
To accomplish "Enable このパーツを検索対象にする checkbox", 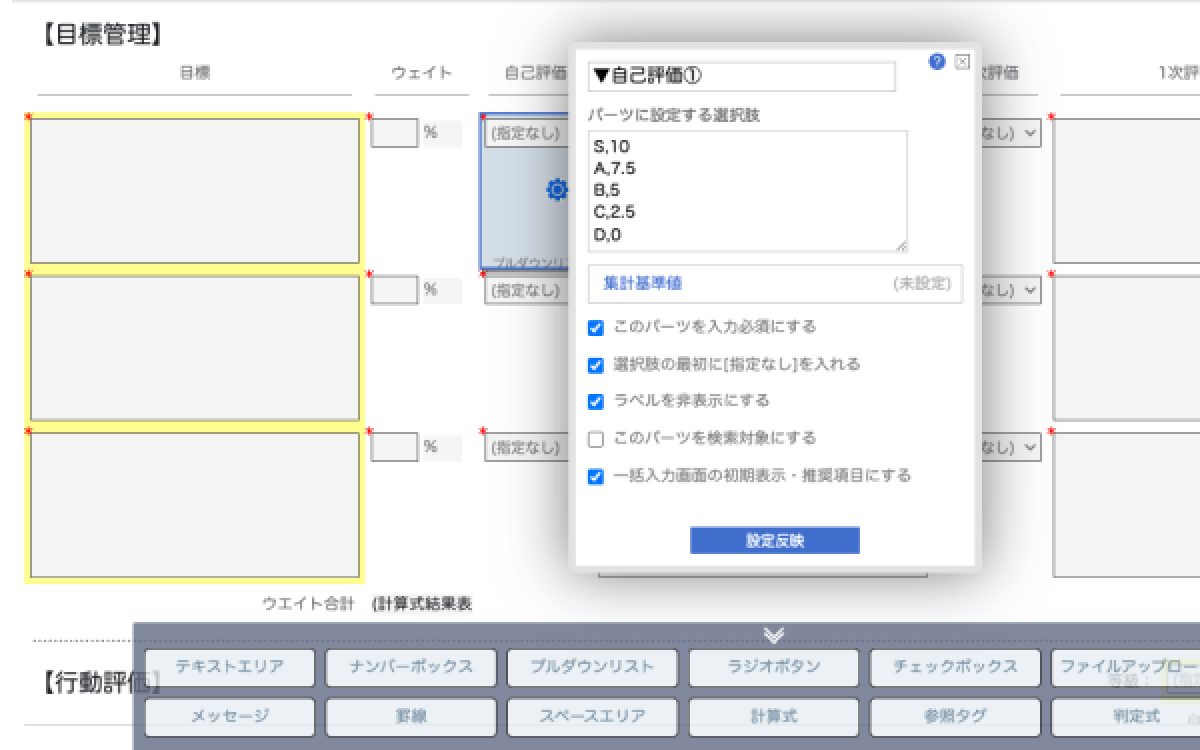I will (x=596, y=439).
